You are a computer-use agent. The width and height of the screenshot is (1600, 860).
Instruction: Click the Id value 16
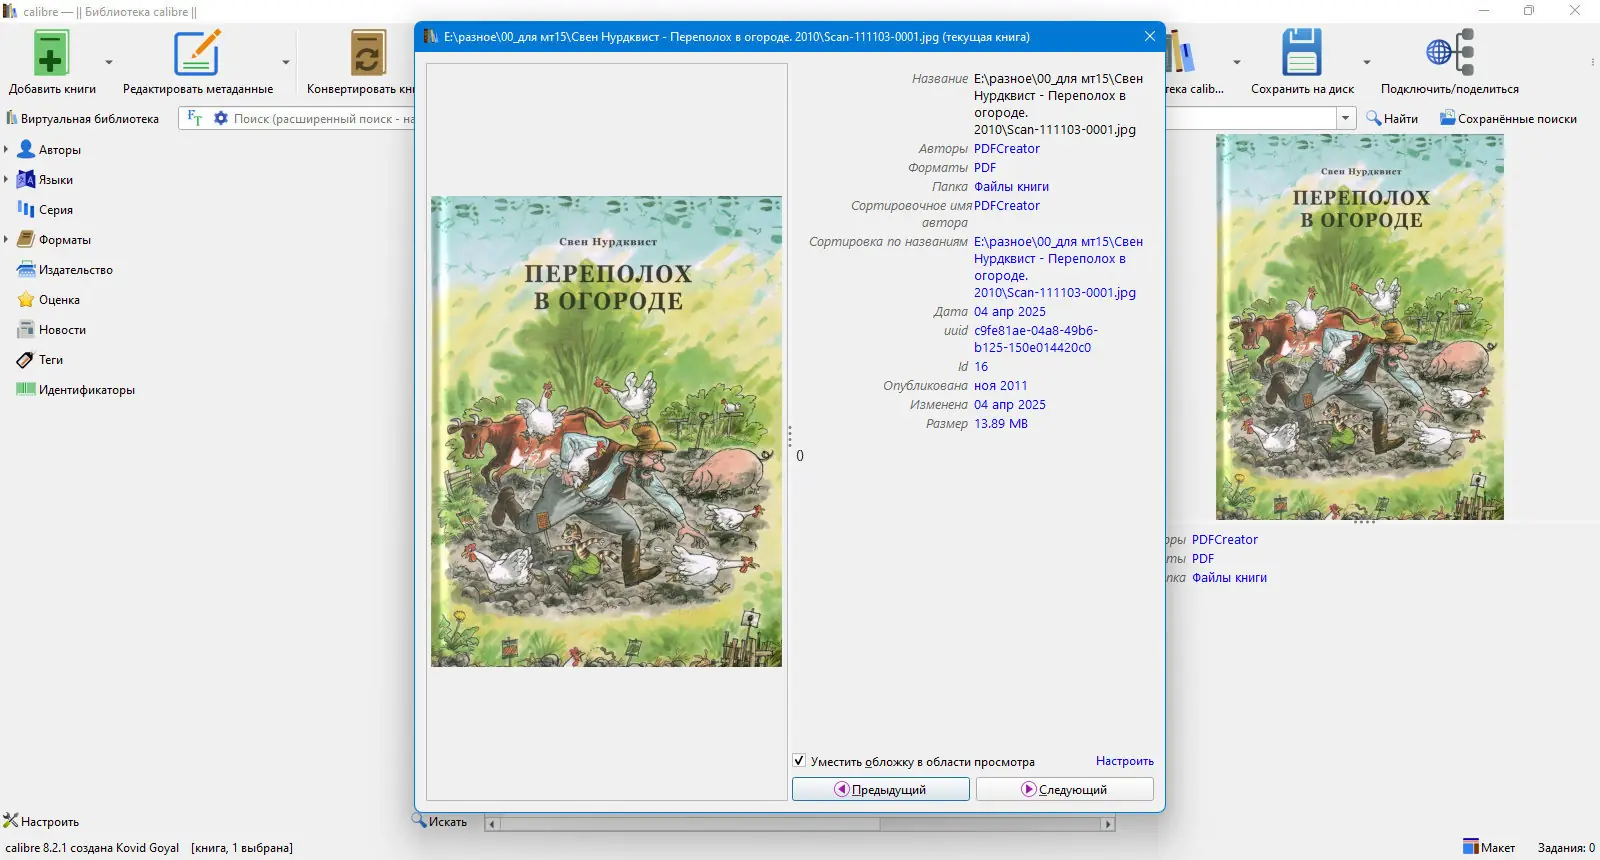click(981, 367)
